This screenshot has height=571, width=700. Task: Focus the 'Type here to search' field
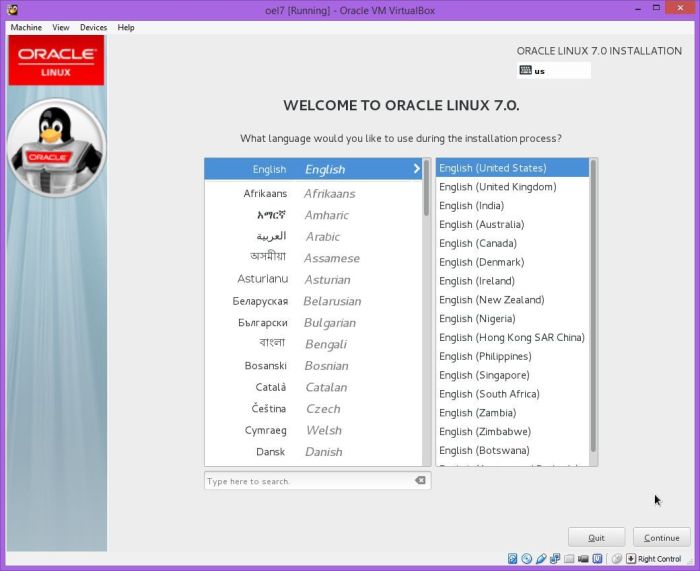(305, 481)
